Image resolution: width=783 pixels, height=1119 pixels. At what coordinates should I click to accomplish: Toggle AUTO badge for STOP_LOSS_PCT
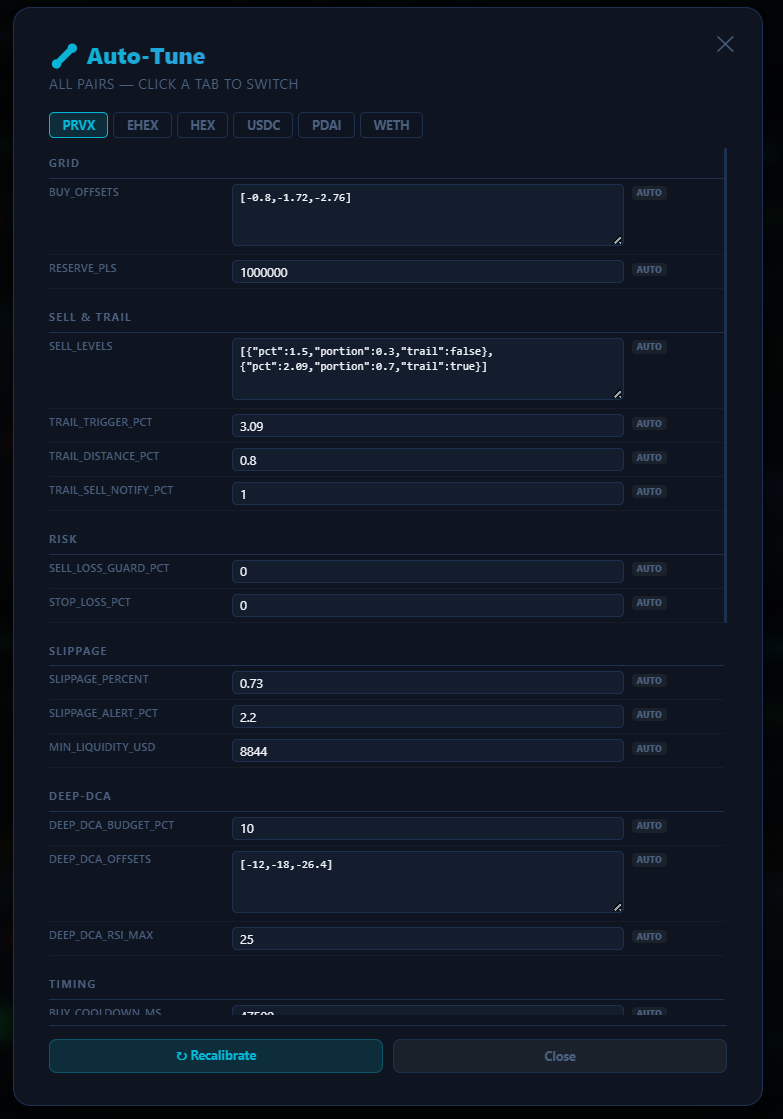click(649, 603)
